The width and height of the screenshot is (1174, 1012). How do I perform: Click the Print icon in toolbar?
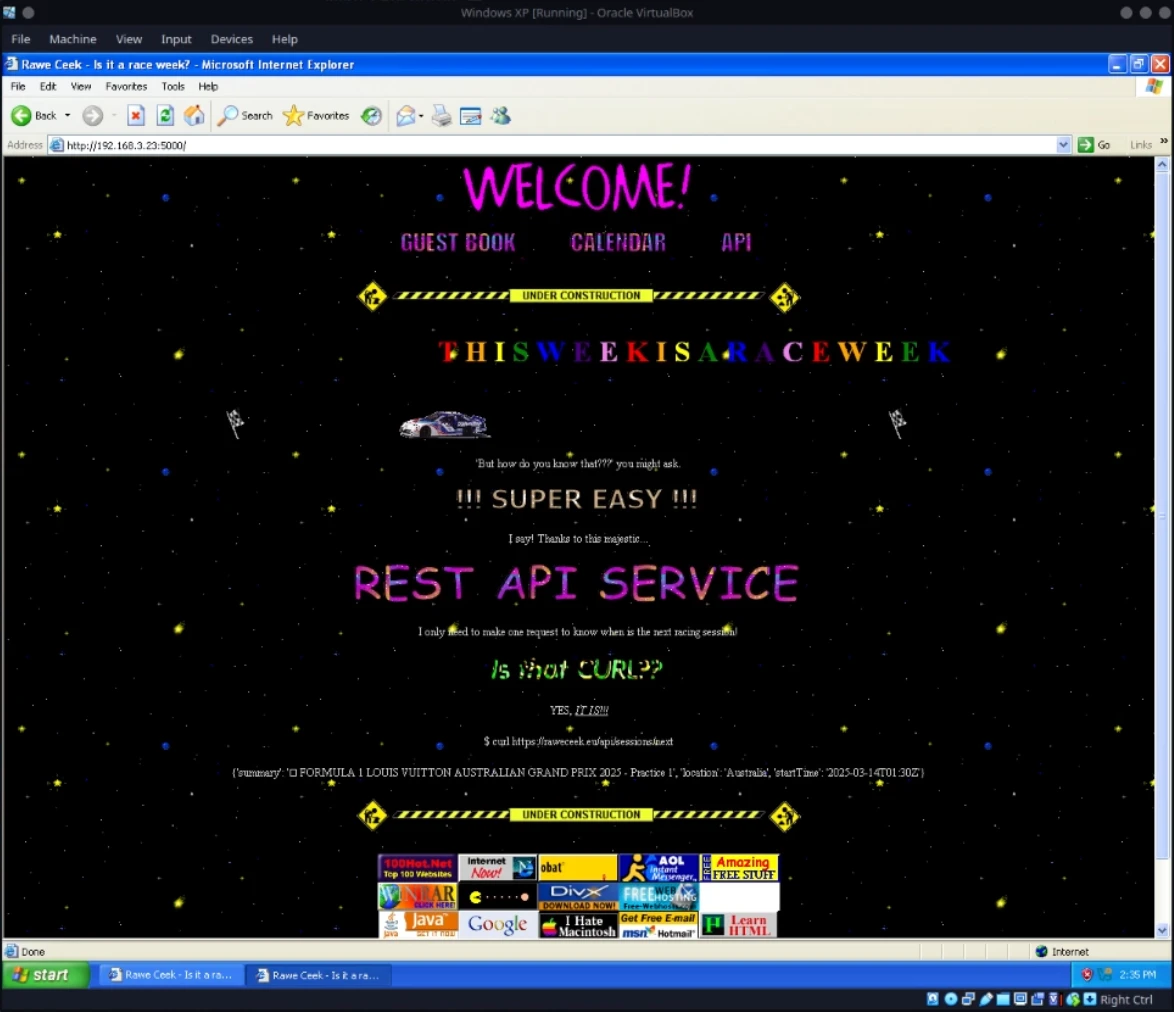(441, 116)
